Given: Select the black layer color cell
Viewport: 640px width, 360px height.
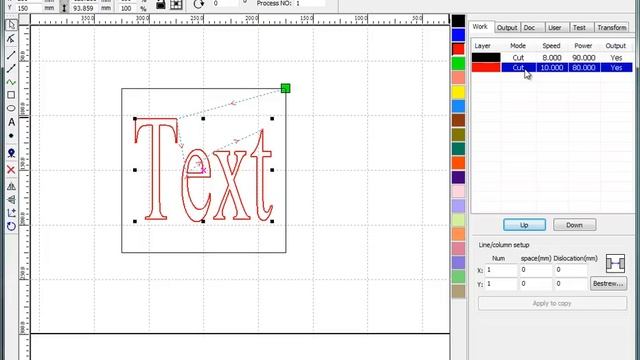Looking at the screenshot, I should click(x=486, y=58).
